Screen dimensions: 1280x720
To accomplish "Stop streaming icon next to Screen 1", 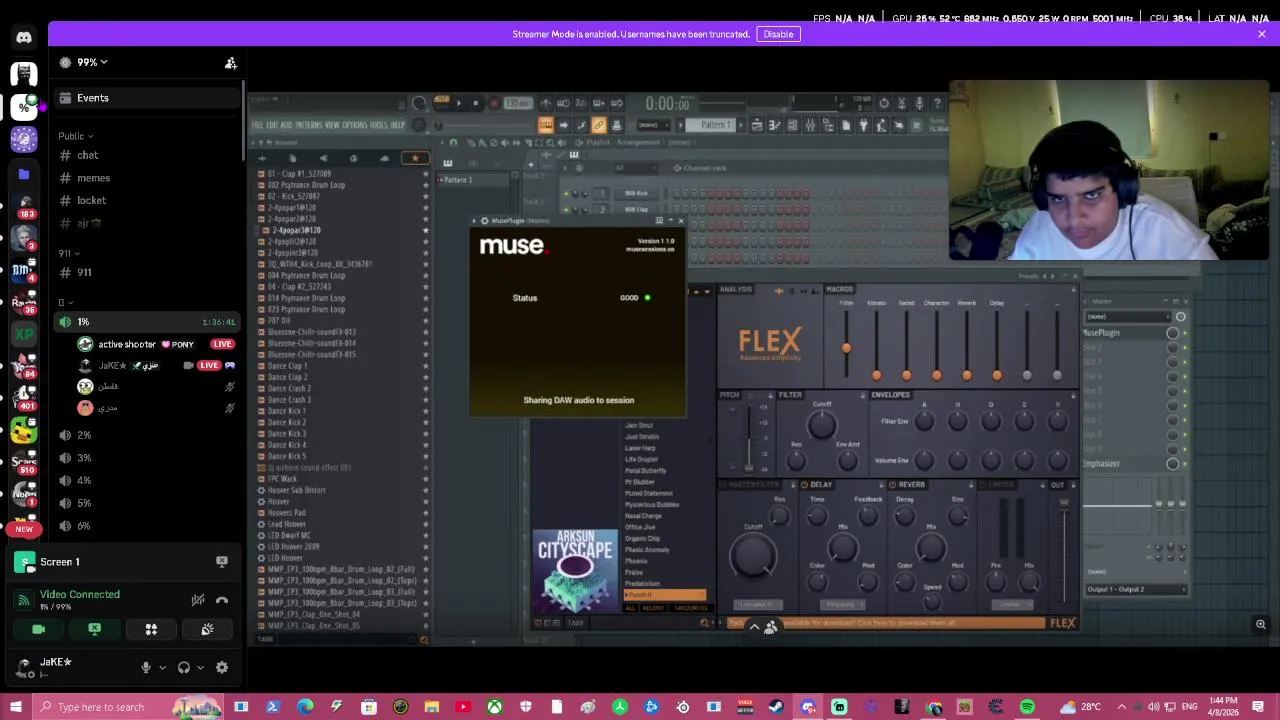I will click(x=222, y=562).
